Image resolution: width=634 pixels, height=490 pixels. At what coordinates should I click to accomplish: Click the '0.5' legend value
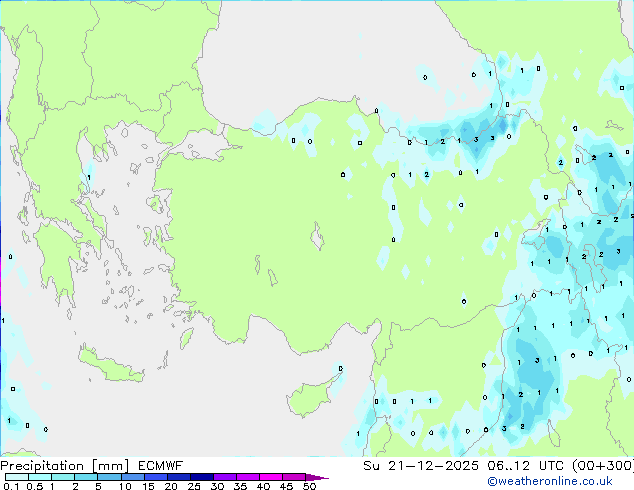coord(35,486)
